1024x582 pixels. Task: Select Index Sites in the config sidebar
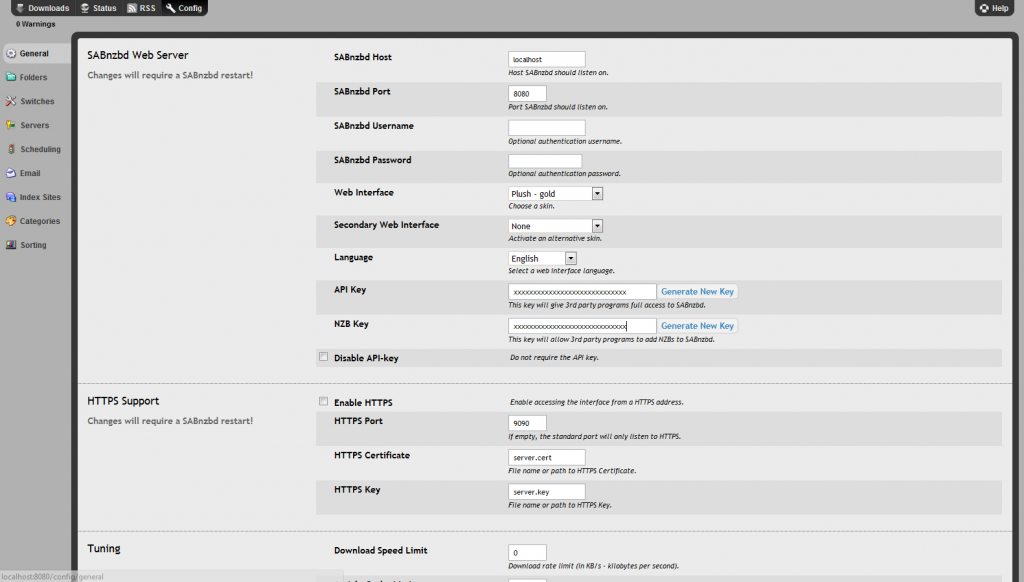[40, 197]
